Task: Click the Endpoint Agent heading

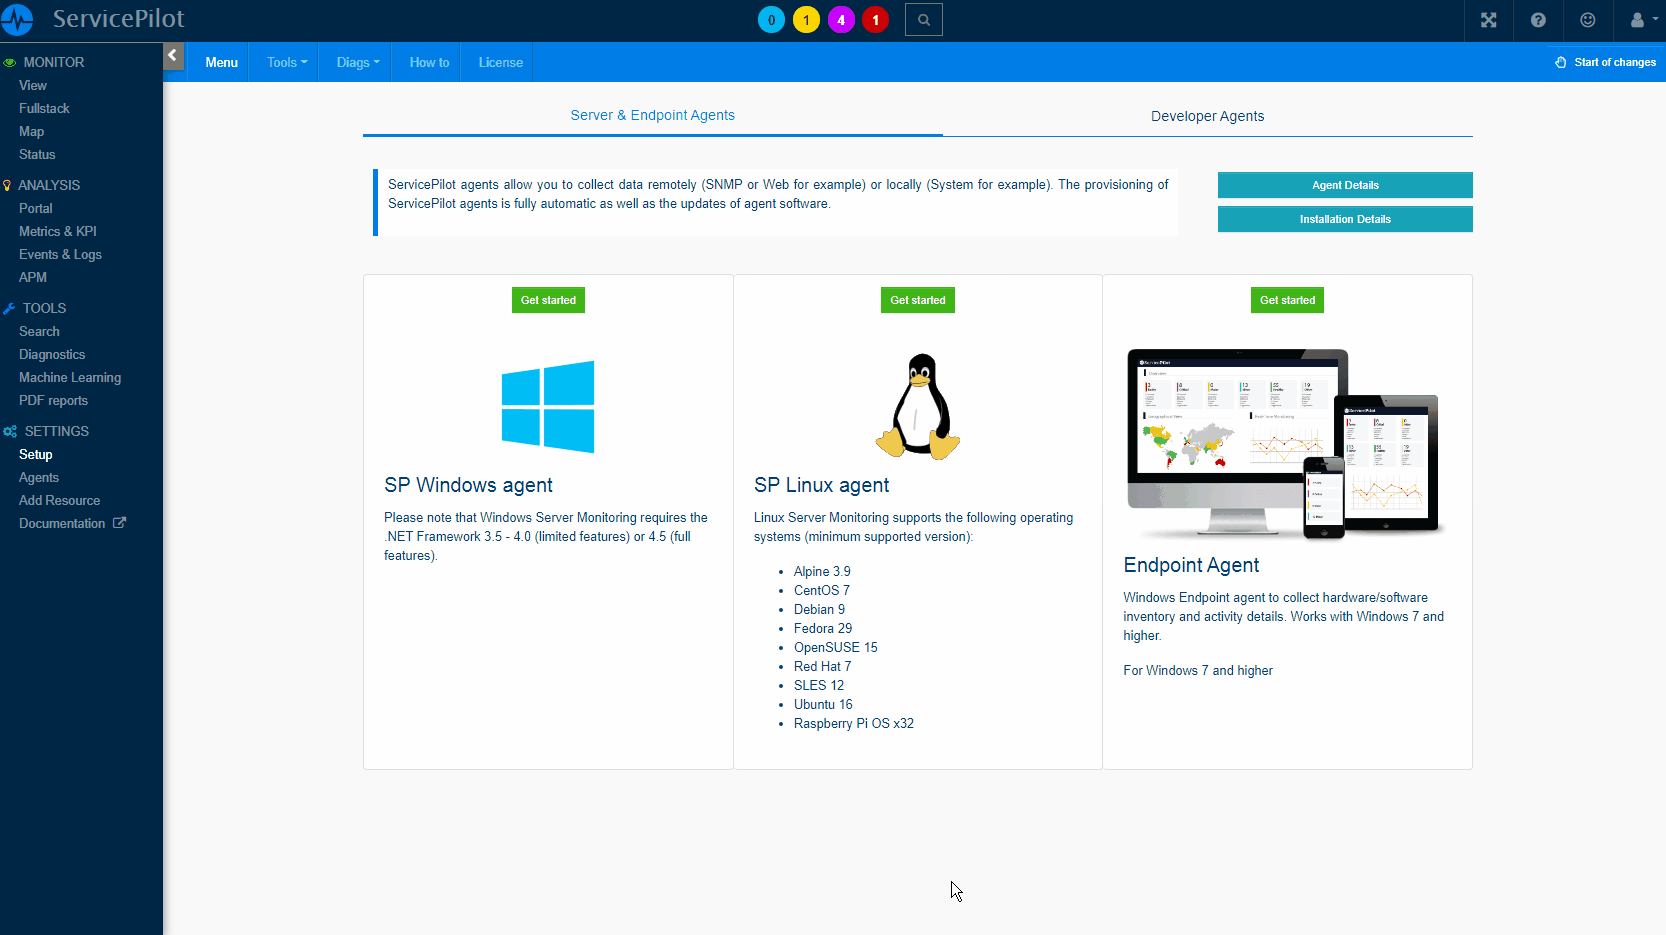Action: tap(1191, 565)
